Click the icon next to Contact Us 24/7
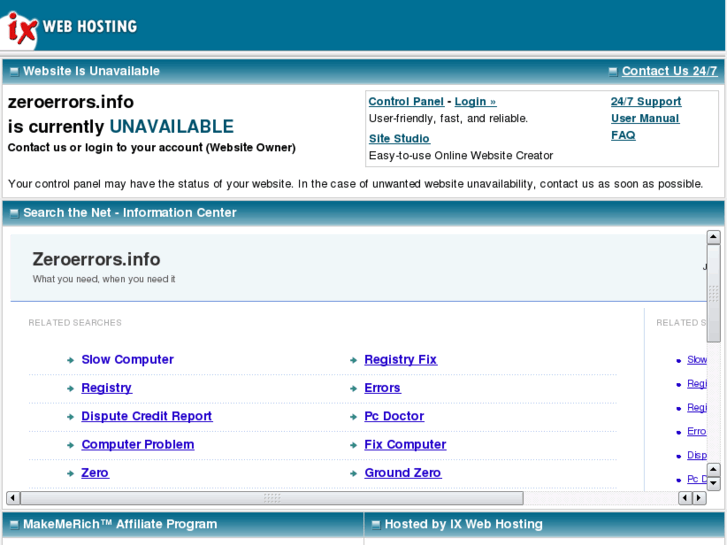The image size is (727, 545). tap(613, 71)
